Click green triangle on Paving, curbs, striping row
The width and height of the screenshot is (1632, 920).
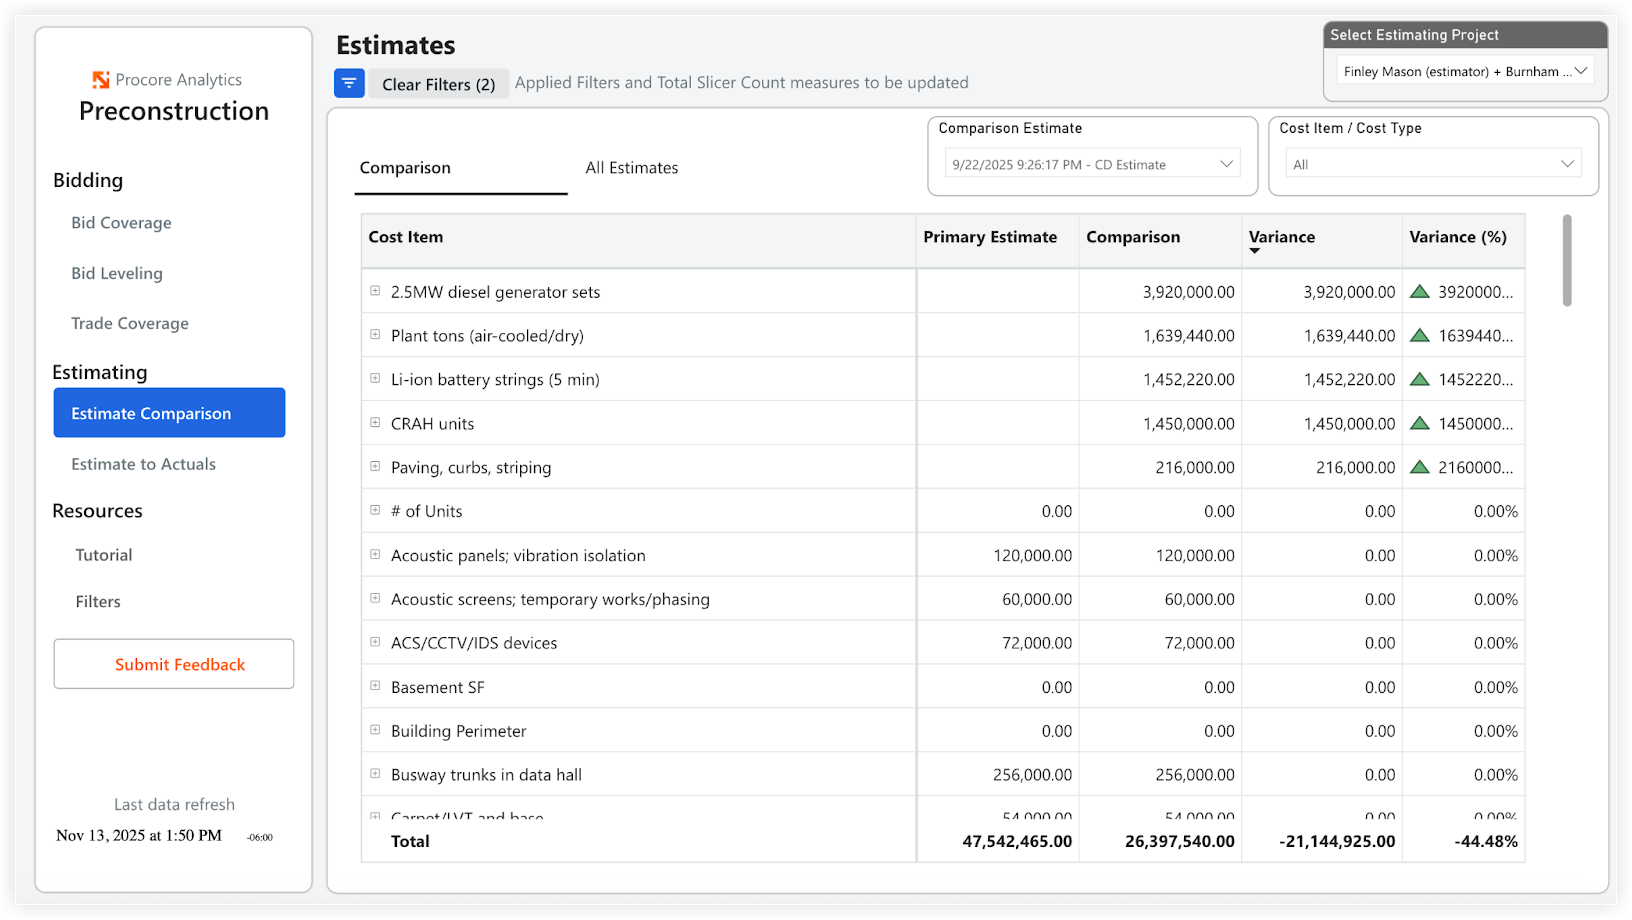pyautogui.click(x=1421, y=467)
